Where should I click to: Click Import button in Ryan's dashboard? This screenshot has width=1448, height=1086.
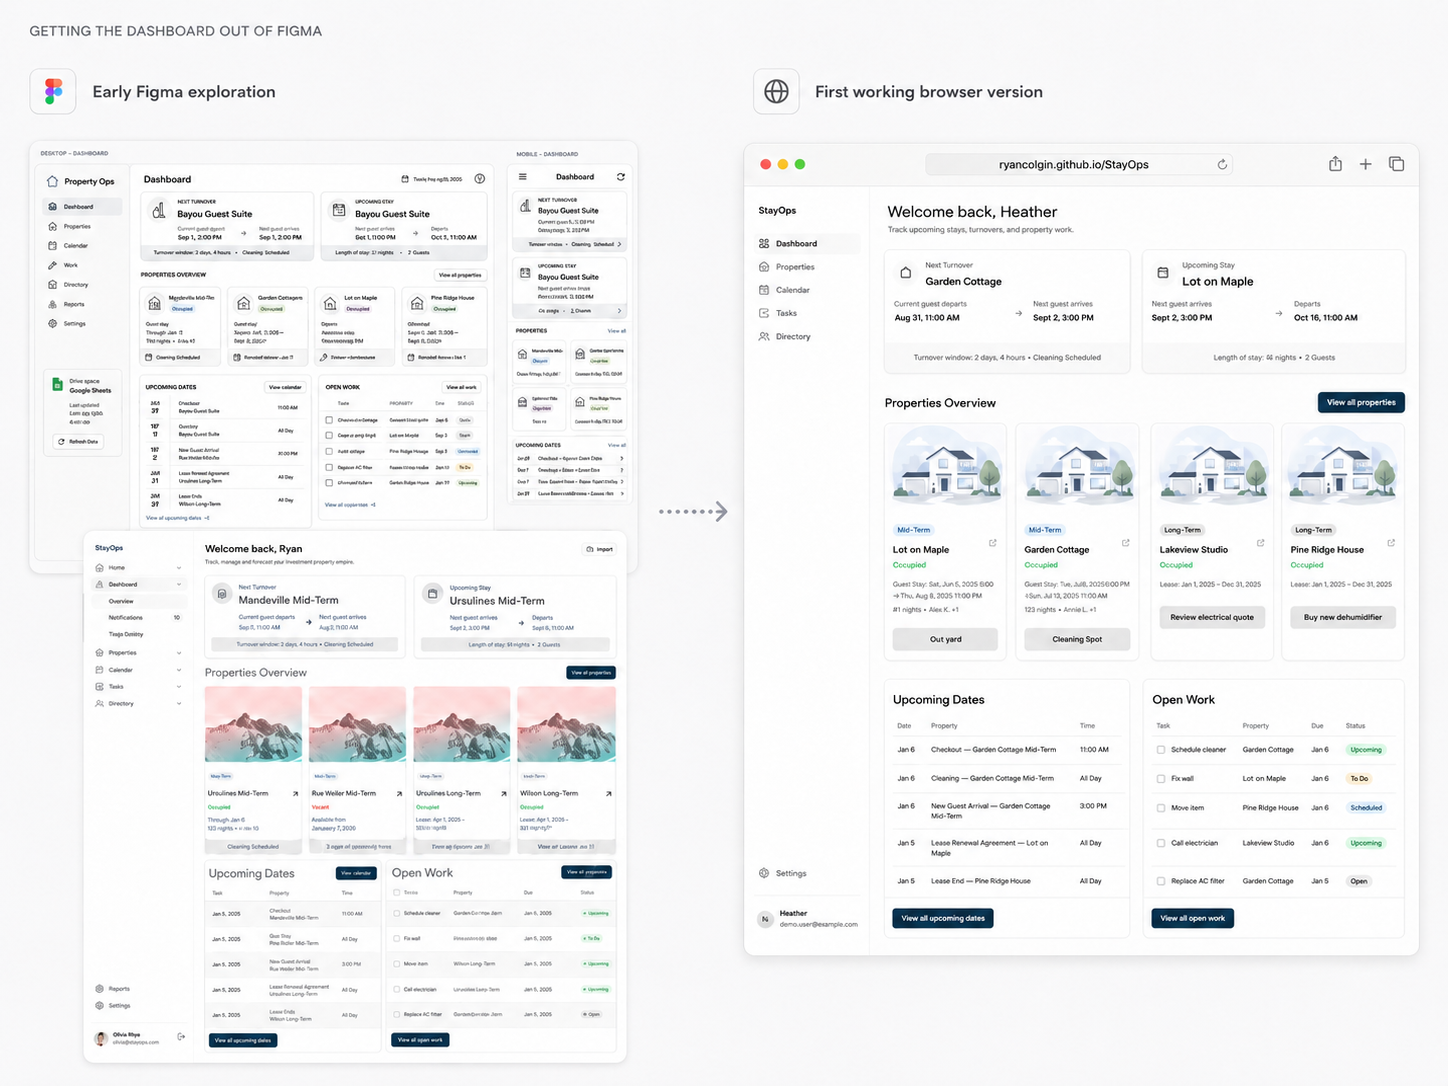[600, 549]
